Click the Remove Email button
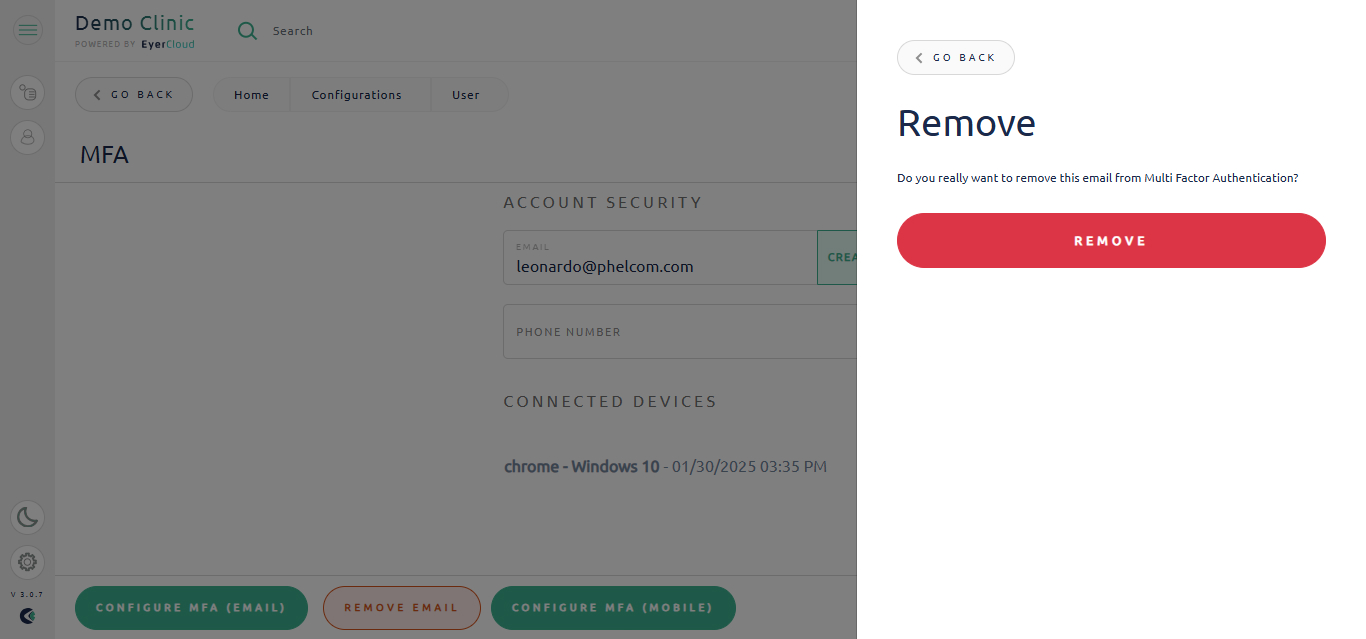 coord(401,608)
